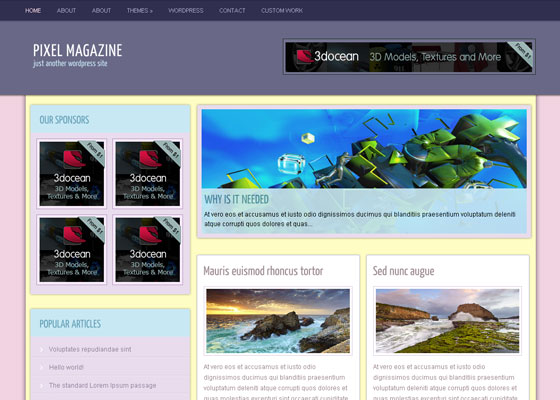560x400 pixels.
Task: Open the CONTACT menu item
Action: point(232,11)
